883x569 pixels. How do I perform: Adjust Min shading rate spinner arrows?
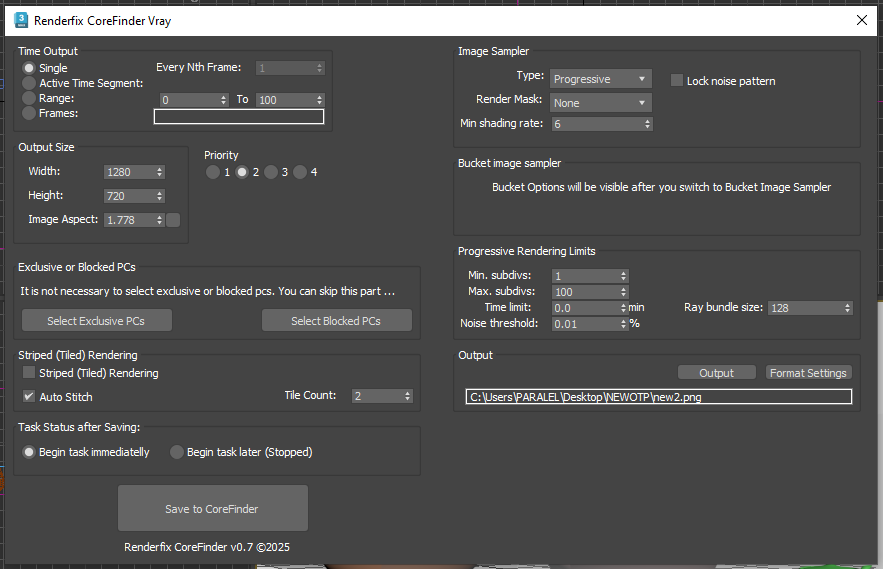647,124
